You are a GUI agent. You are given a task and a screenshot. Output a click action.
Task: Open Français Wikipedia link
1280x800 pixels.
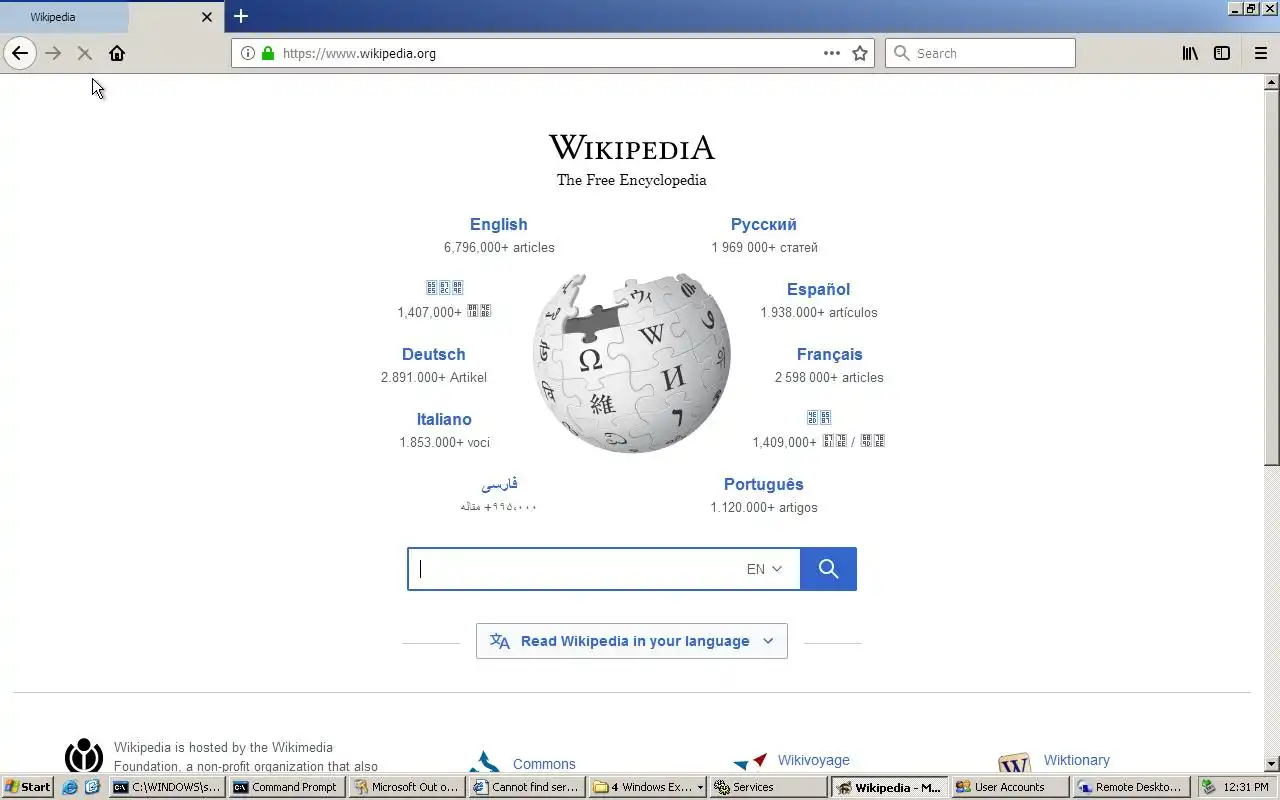(829, 354)
